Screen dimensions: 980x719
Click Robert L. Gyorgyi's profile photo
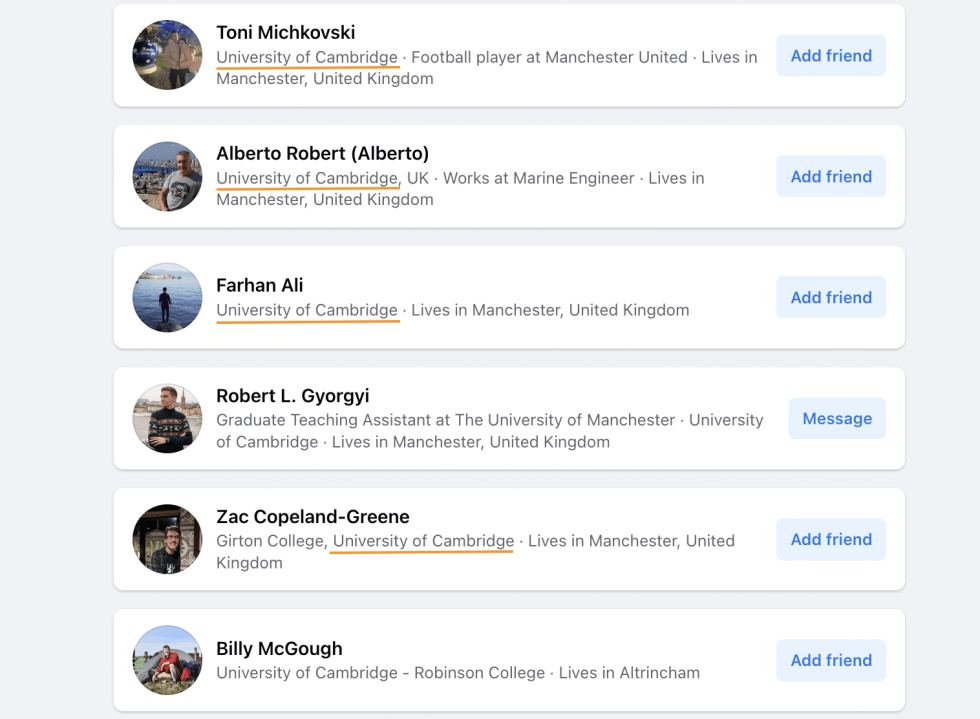pyautogui.click(x=167, y=418)
